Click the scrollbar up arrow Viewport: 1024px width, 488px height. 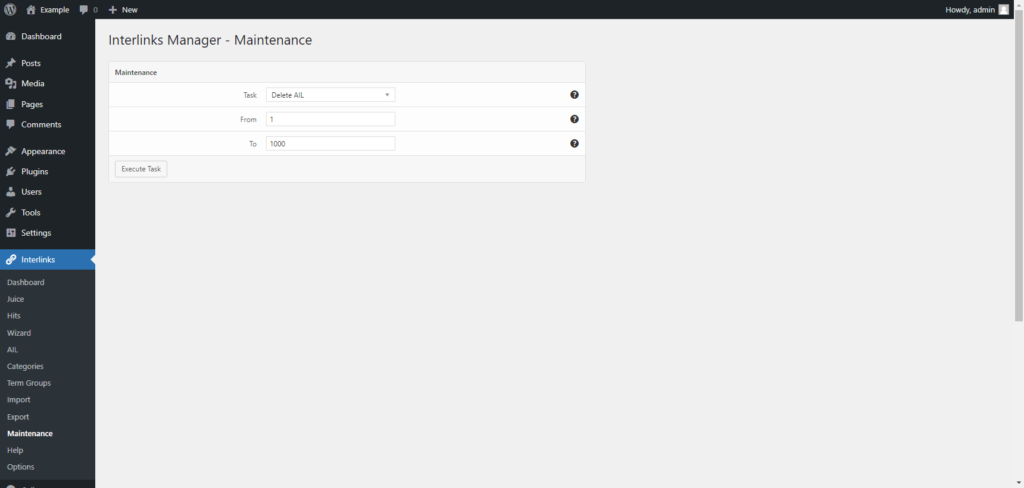[1018, 5]
